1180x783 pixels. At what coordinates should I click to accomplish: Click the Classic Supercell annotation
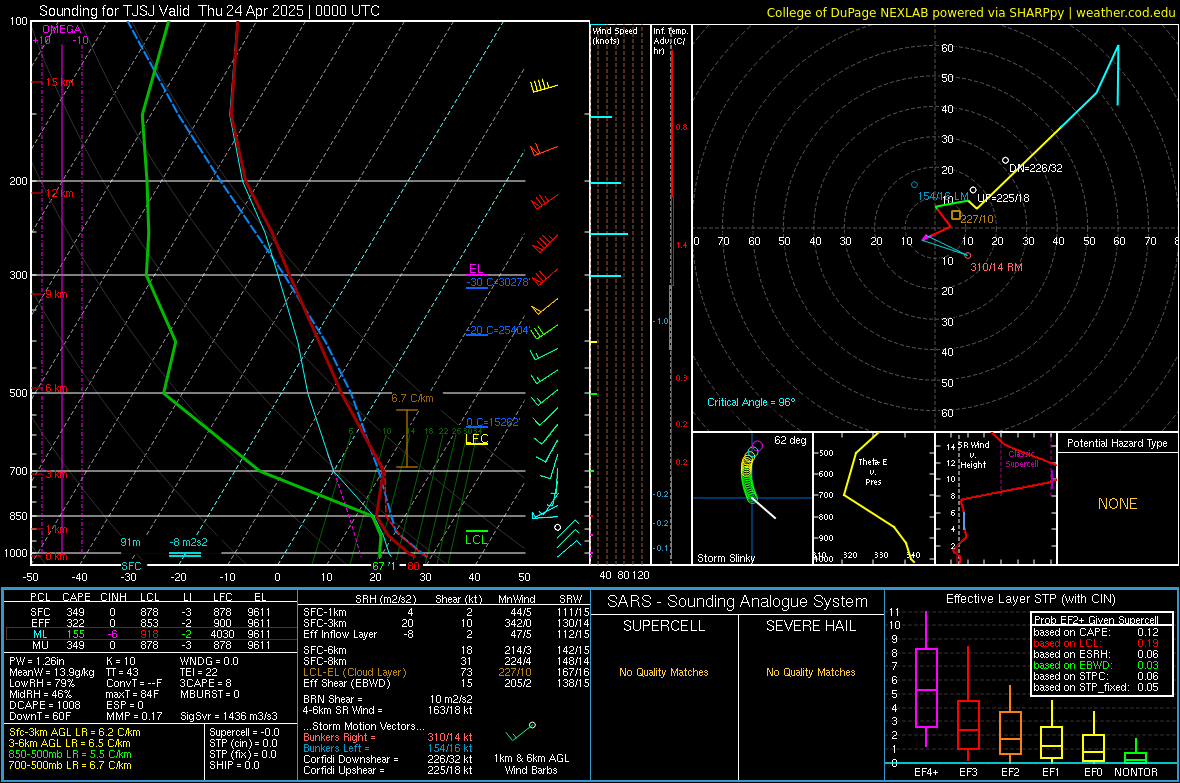[x=1022, y=459]
